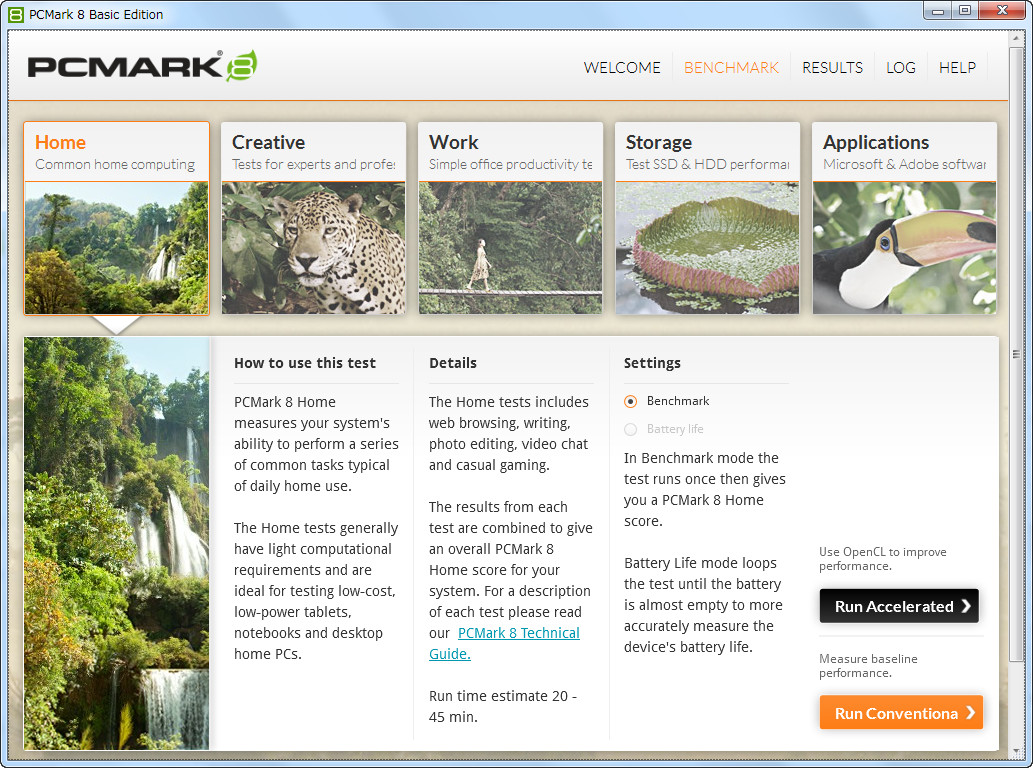Open the PCMark 8 Technical Guide link
This screenshot has width=1033, height=768.
point(505,643)
